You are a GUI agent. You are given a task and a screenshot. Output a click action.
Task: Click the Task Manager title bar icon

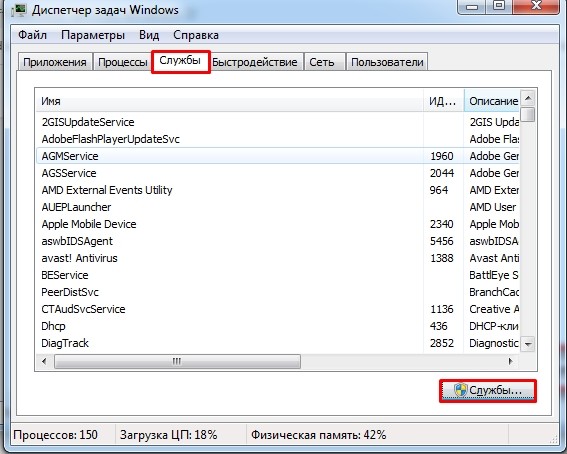pos(19,10)
